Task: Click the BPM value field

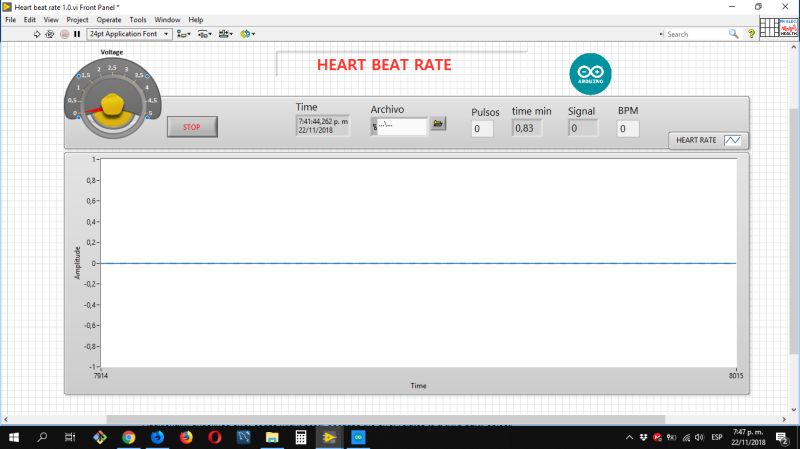Action: point(628,129)
